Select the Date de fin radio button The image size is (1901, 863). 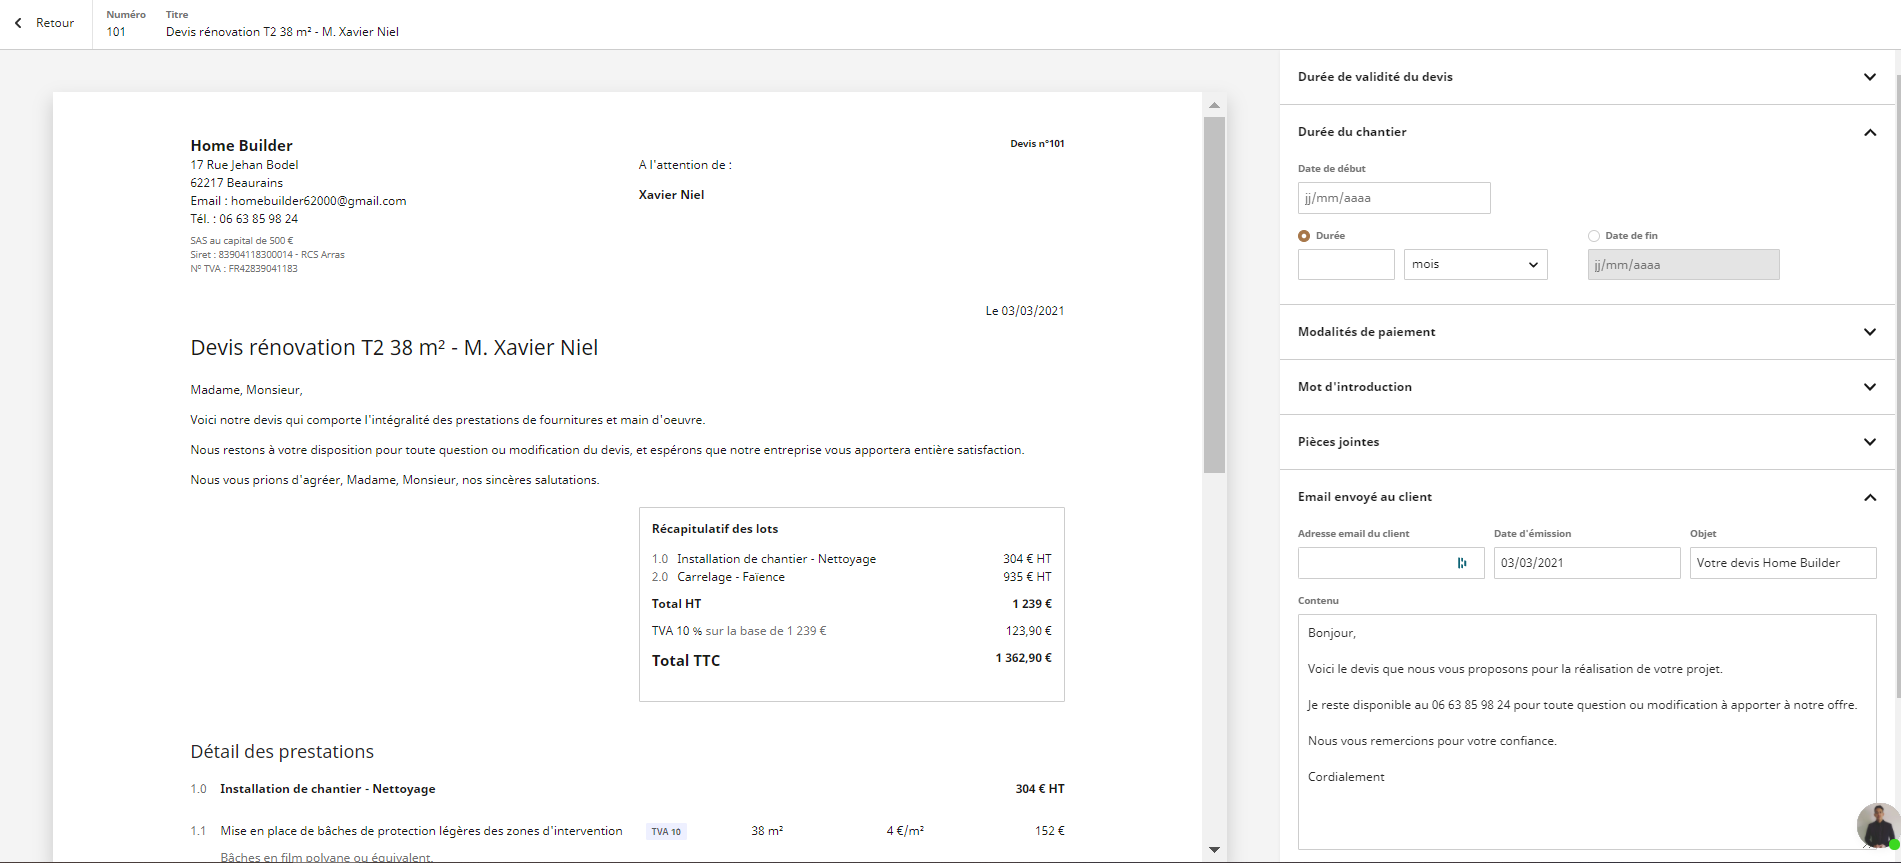click(x=1594, y=236)
